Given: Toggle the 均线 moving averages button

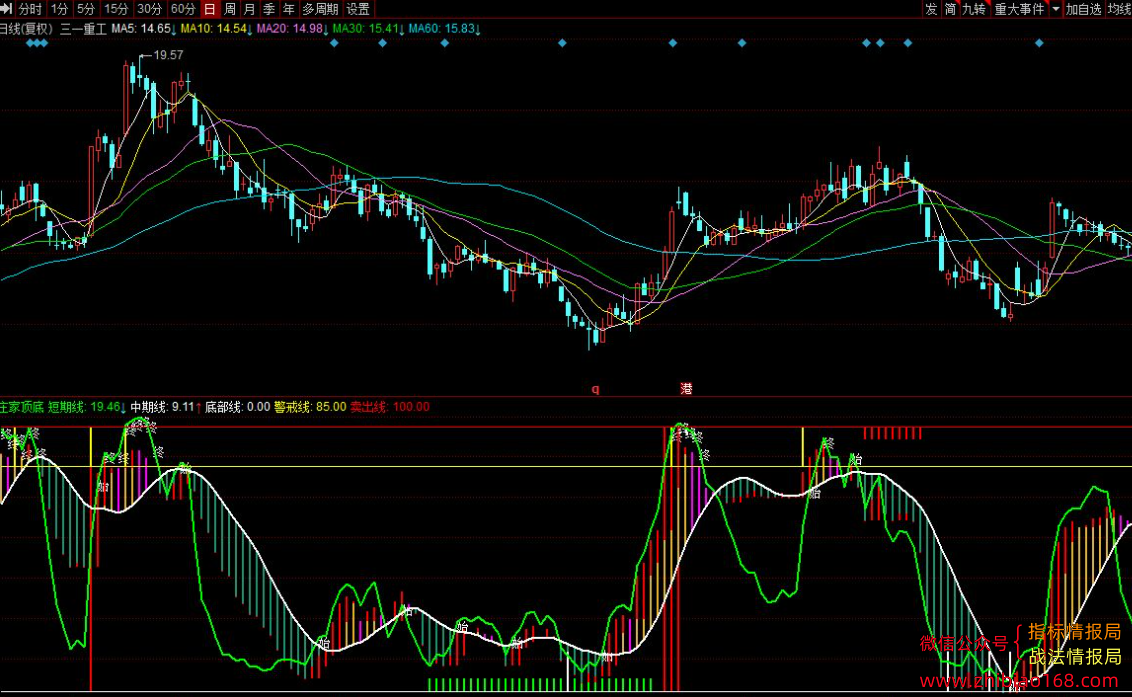Looking at the screenshot, I should pos(1118,9).
